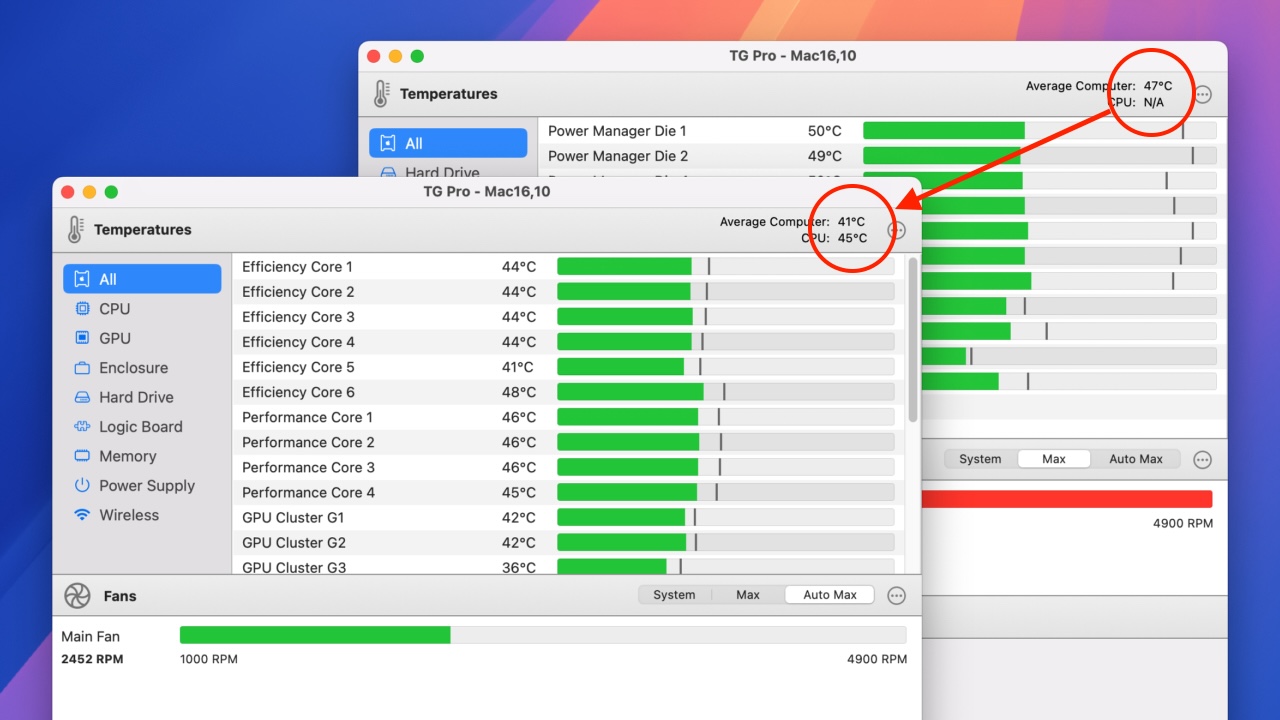Click the Efficiency Core 4 row

pos(568,342)
